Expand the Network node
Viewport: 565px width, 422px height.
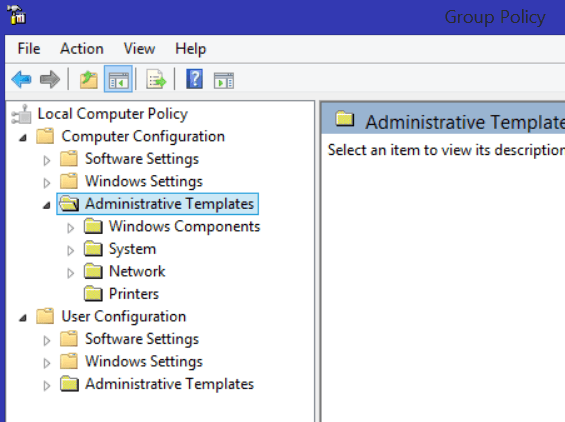coord(71,273)
